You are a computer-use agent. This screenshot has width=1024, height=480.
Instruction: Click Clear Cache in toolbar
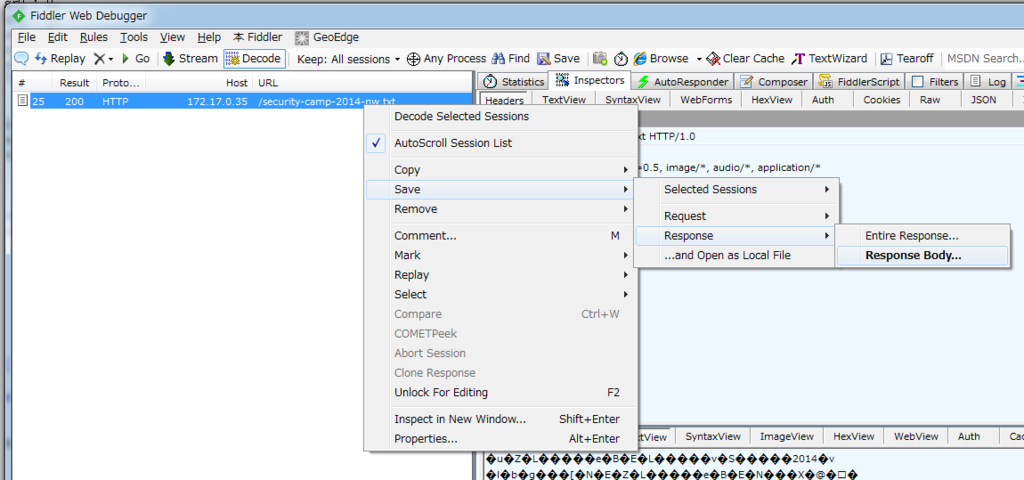[x=745, y=59]
